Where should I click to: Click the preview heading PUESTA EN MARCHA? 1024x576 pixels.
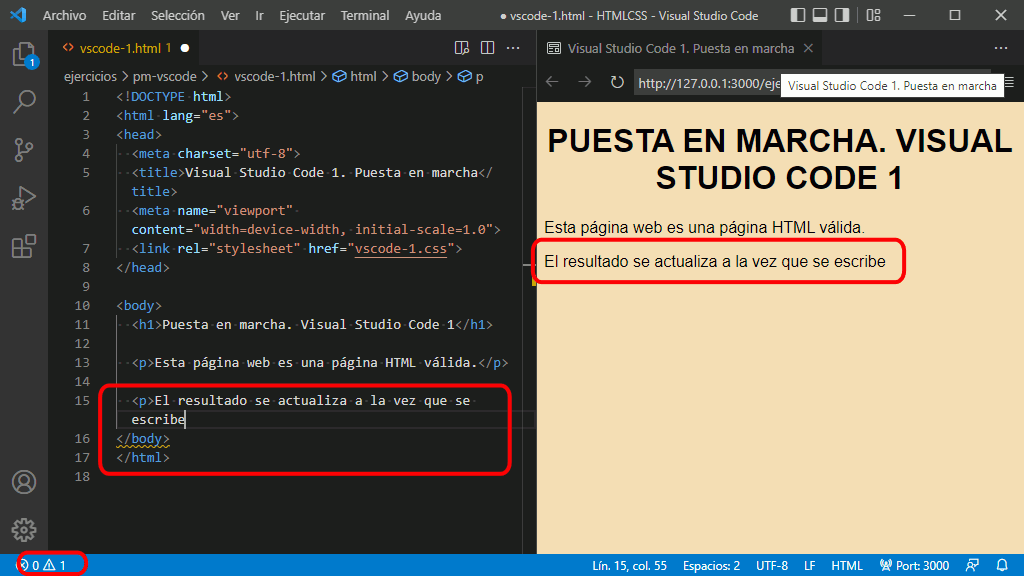point(779,159)
